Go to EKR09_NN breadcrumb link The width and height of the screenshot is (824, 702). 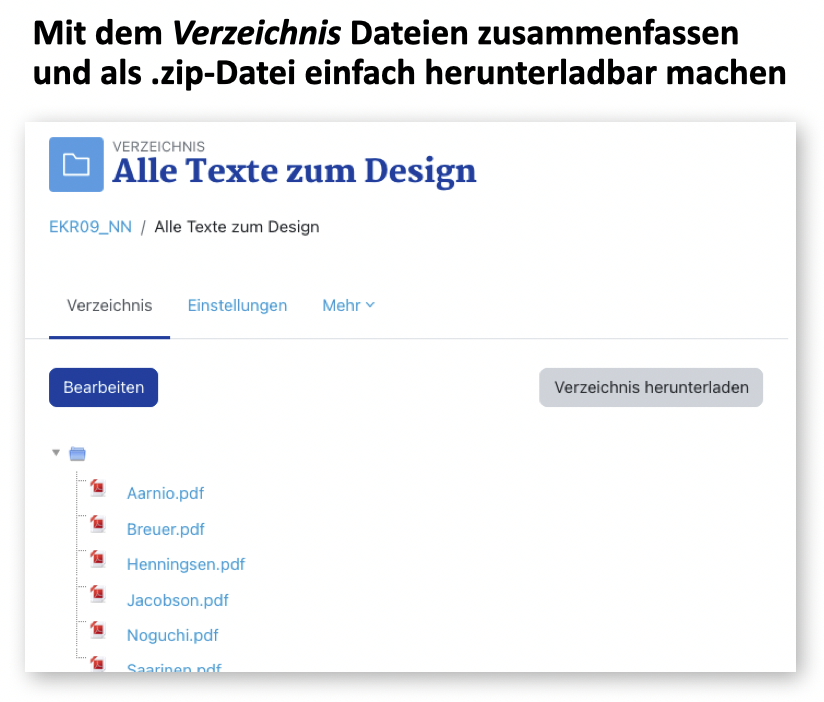click(x=90, y=227)
